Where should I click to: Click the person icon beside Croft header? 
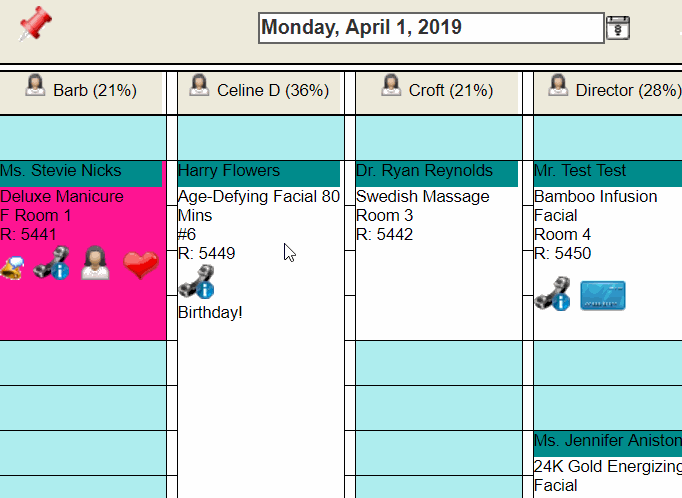[391, 85]
